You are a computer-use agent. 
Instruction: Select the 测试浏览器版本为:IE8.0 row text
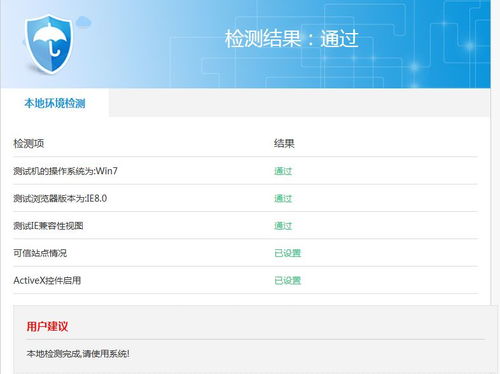pyautogui.click(x=60, y=198)
